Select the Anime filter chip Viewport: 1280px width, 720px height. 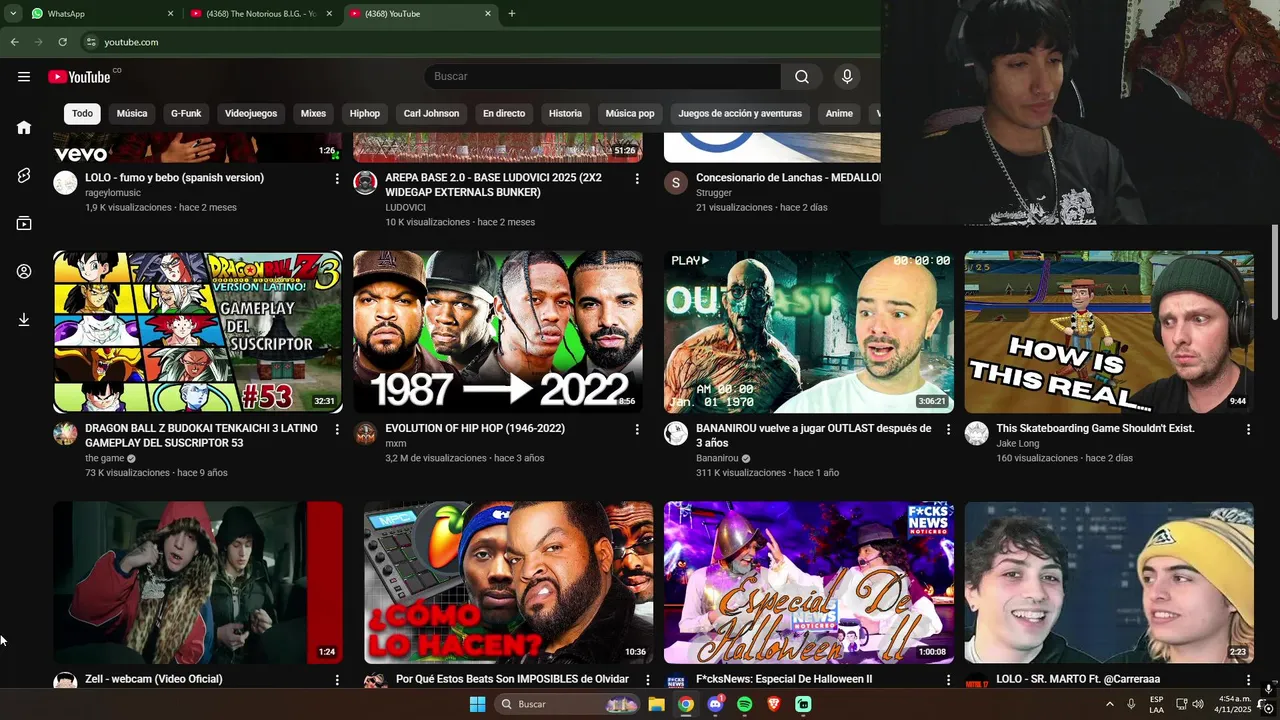click(839, 114)
